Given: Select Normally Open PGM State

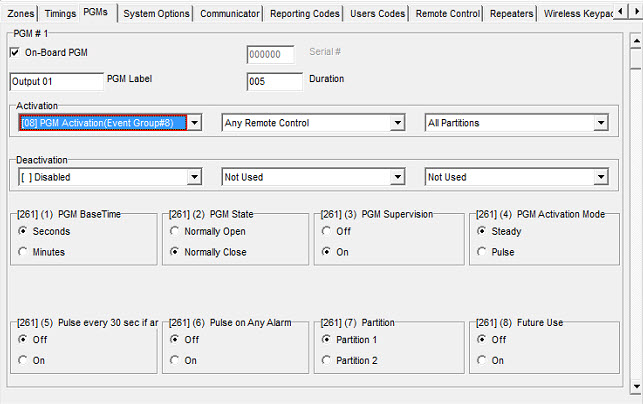Looking at the screenshot, I should pos(175,231).
